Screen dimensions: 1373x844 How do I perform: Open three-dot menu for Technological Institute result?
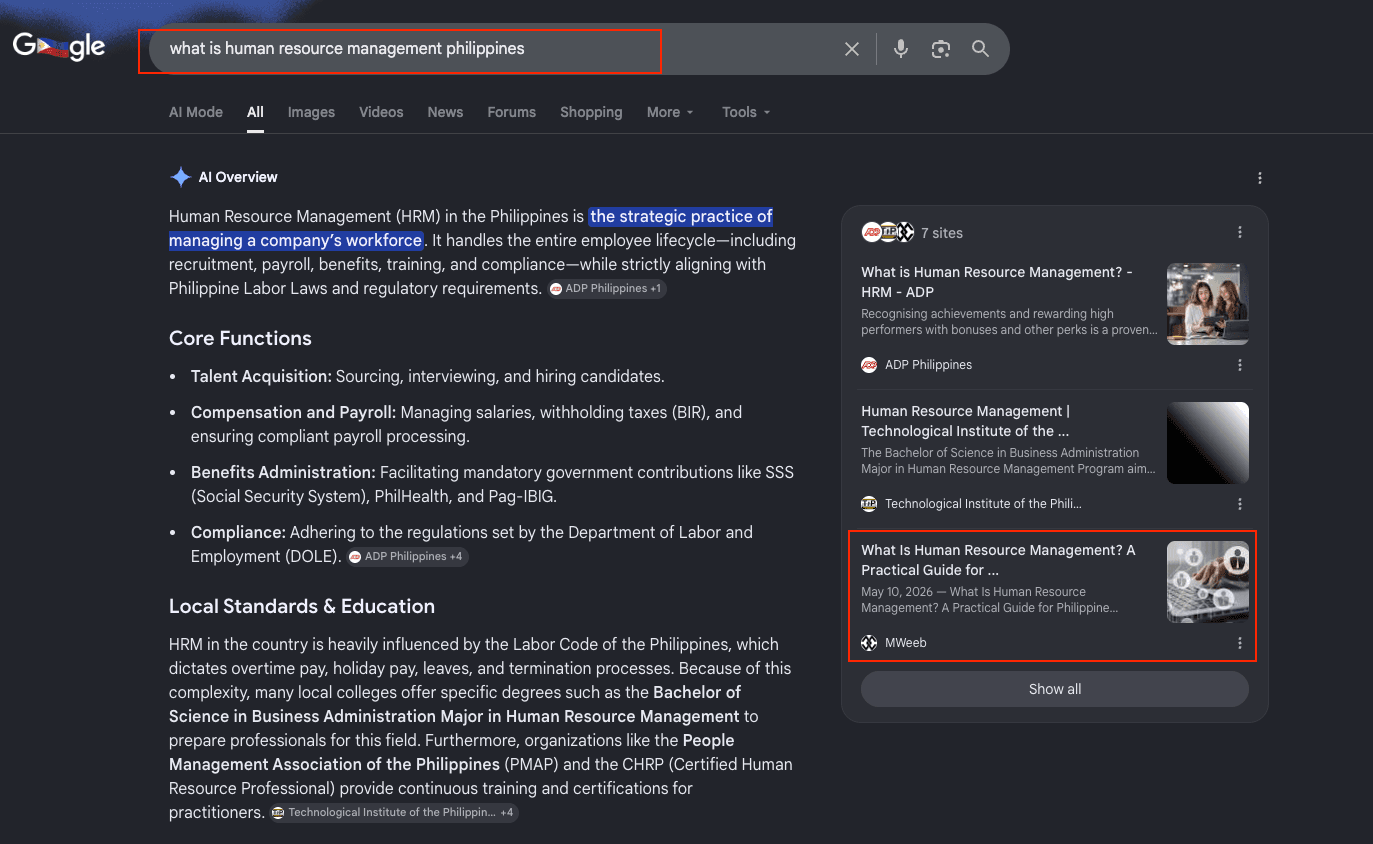[x=1240, y=504]
